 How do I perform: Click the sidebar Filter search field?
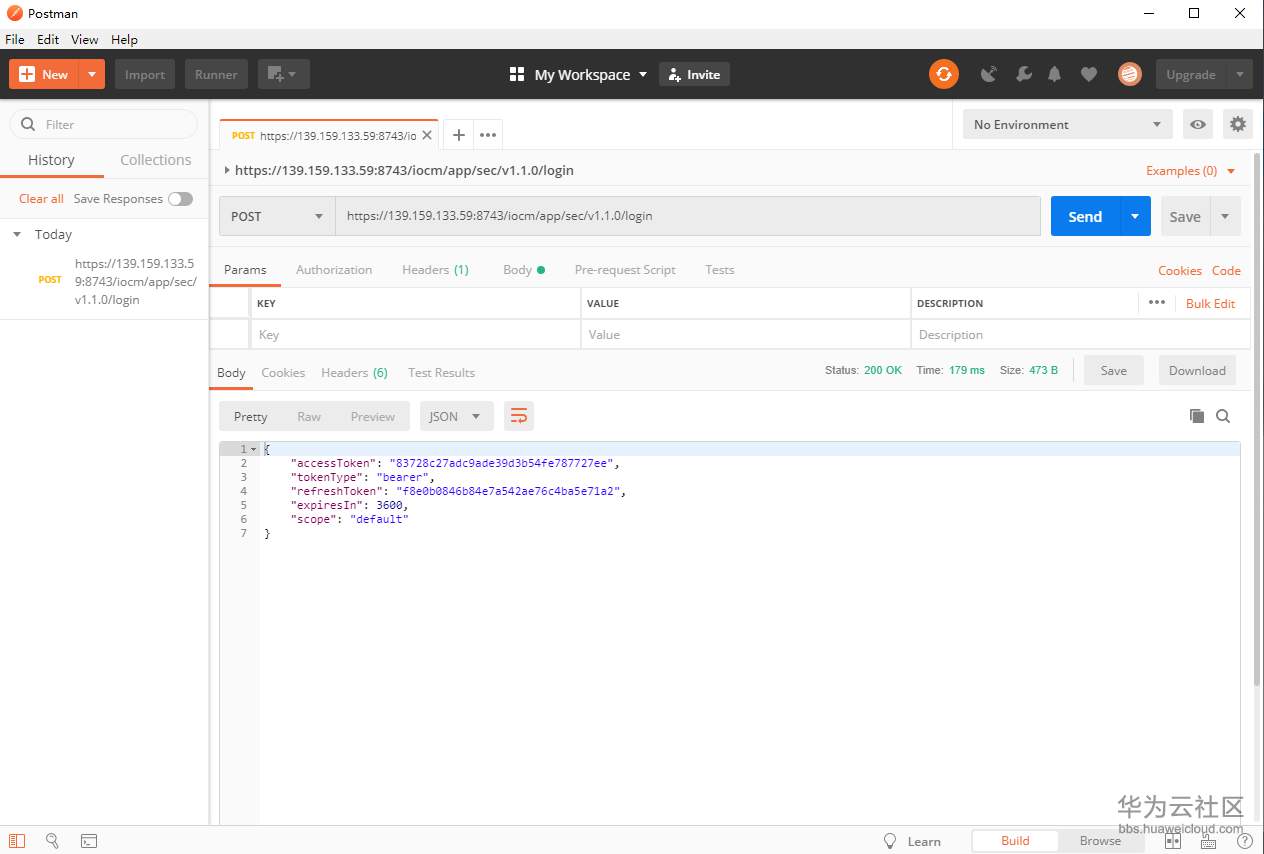tap(104, 124)
